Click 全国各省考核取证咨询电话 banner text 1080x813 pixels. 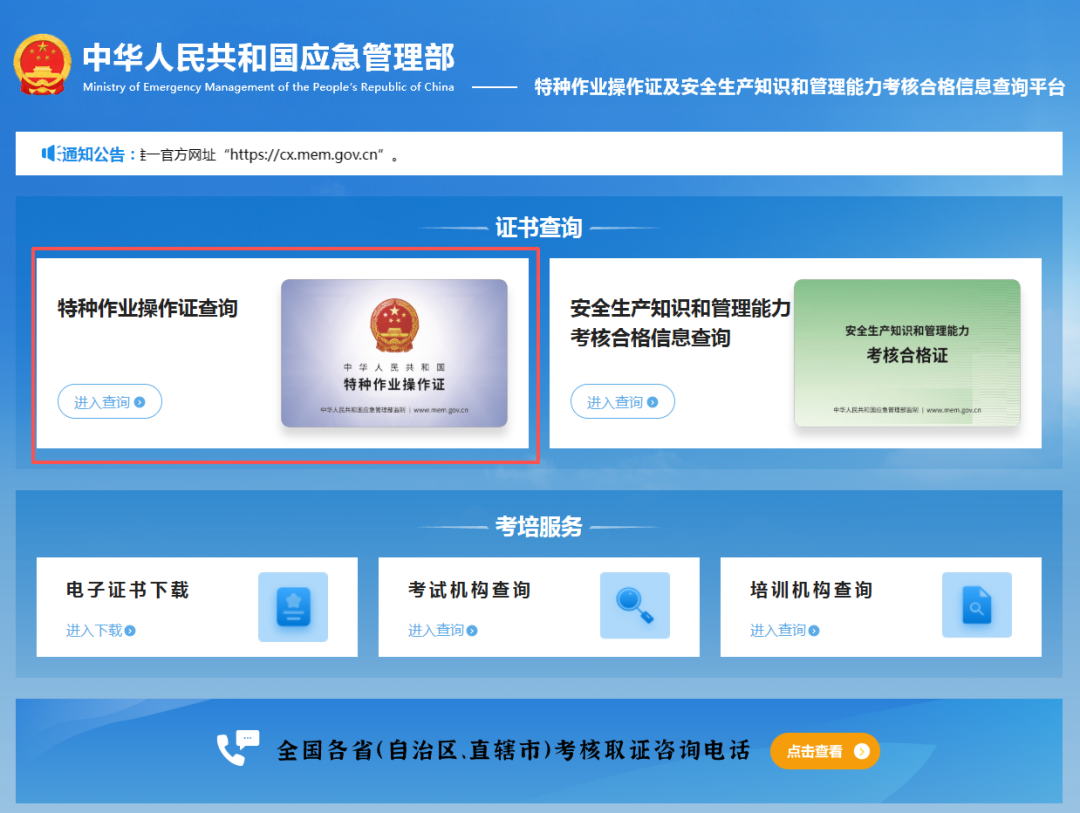pos(513,750)
